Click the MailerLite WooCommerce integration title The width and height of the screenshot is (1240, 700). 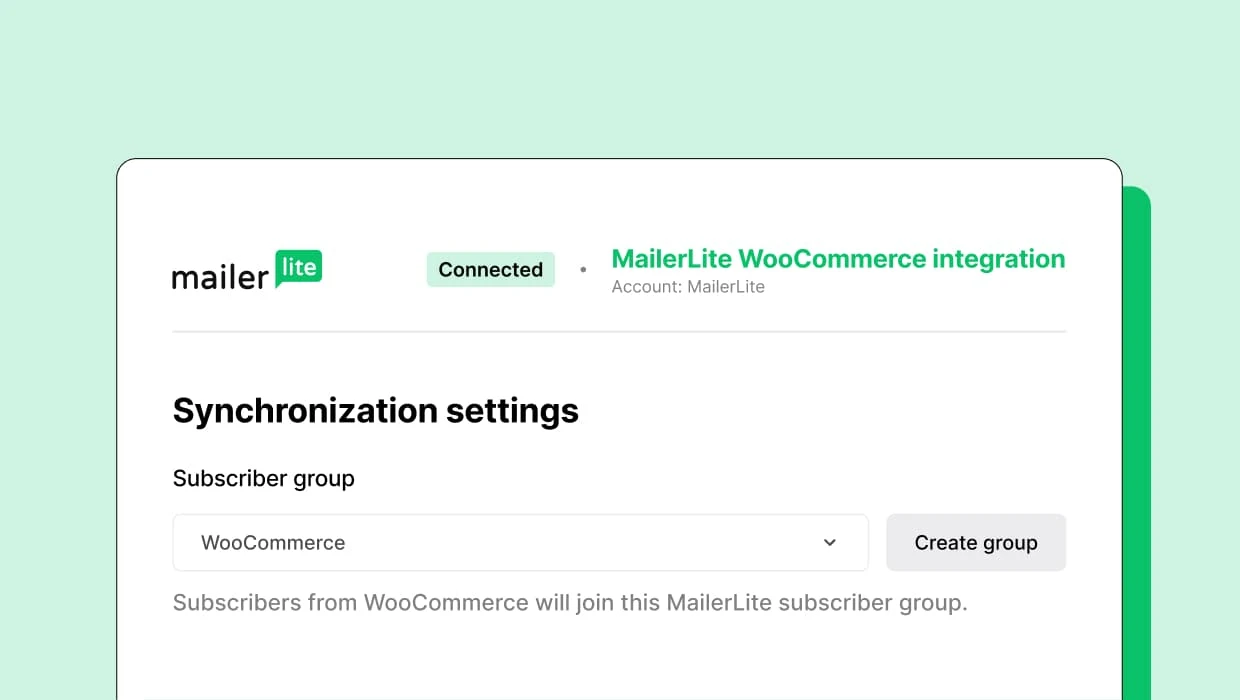(x=838, y=259)
